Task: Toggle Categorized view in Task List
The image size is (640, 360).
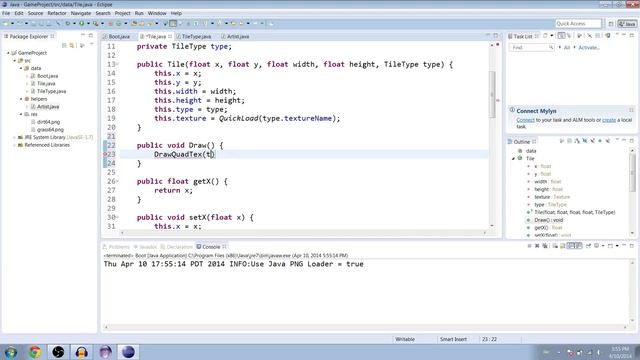Action: coord(562,36)
